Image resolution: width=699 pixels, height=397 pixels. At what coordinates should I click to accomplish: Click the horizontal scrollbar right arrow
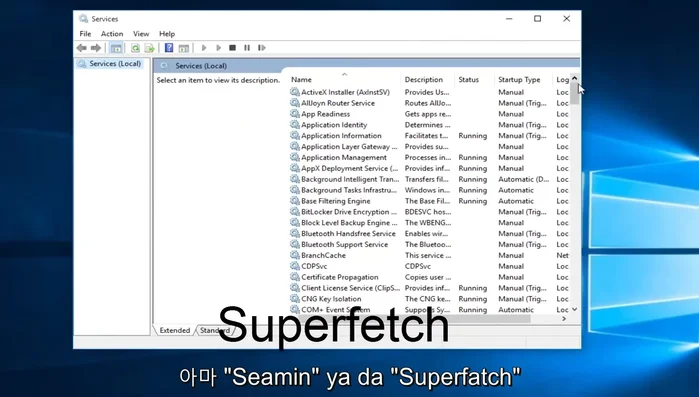[x=564, y=319]
